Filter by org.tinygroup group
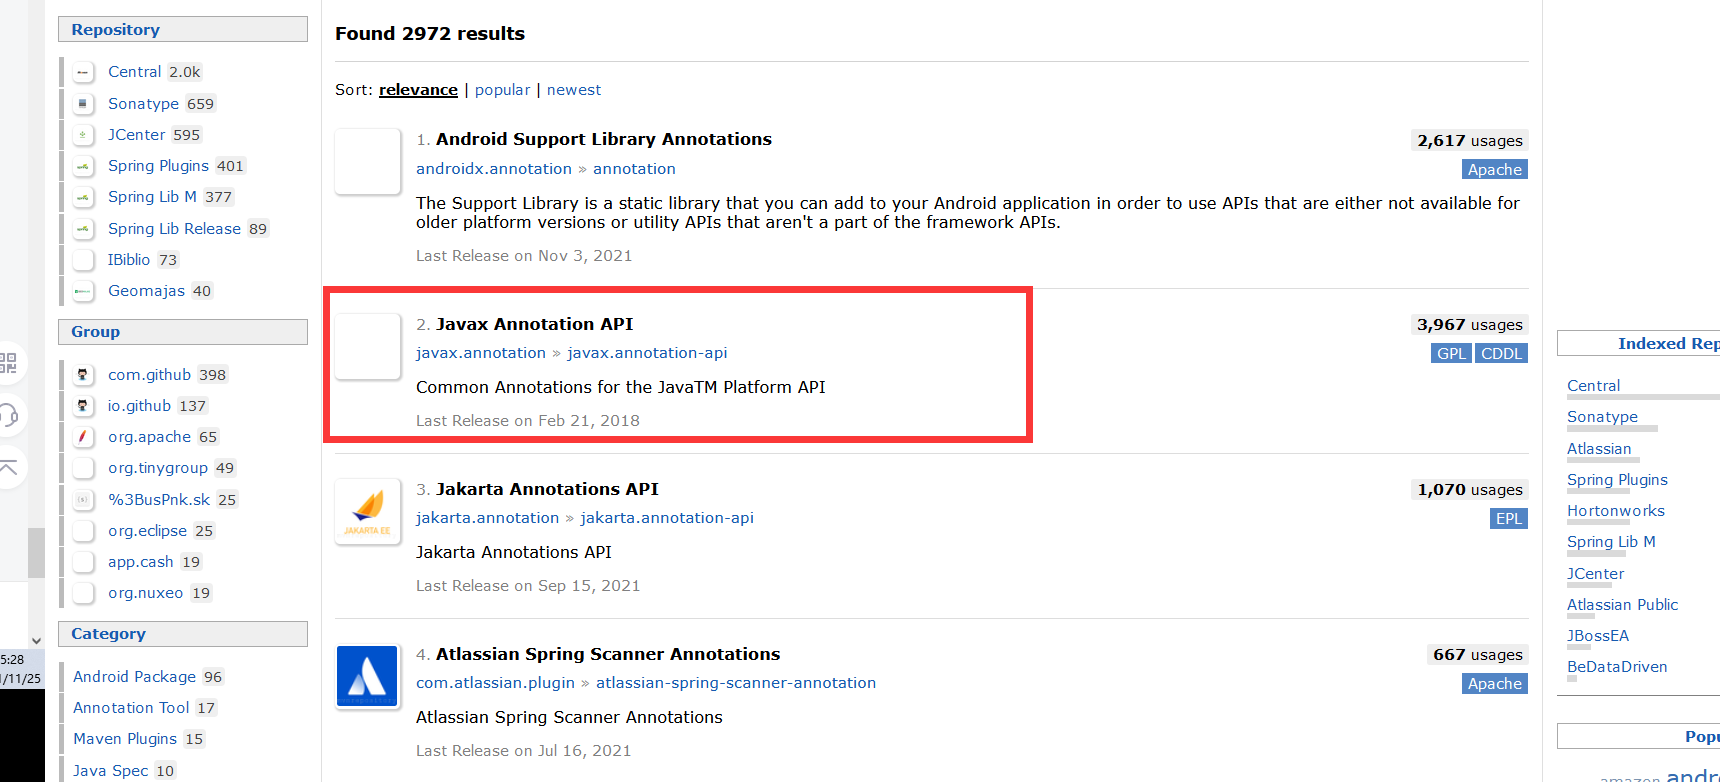1720x782 pixels. [x=158, y=468]
